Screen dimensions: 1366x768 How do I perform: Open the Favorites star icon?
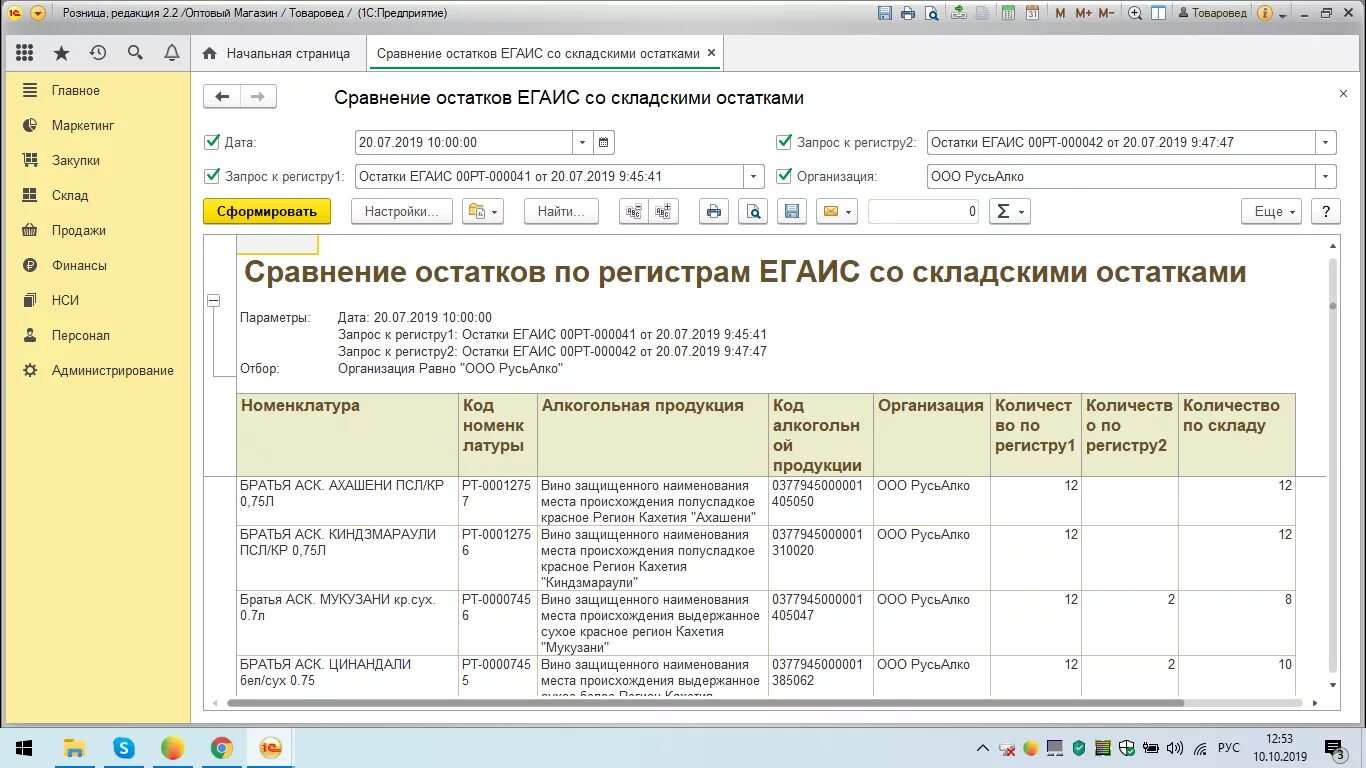(x=62, y=53)
